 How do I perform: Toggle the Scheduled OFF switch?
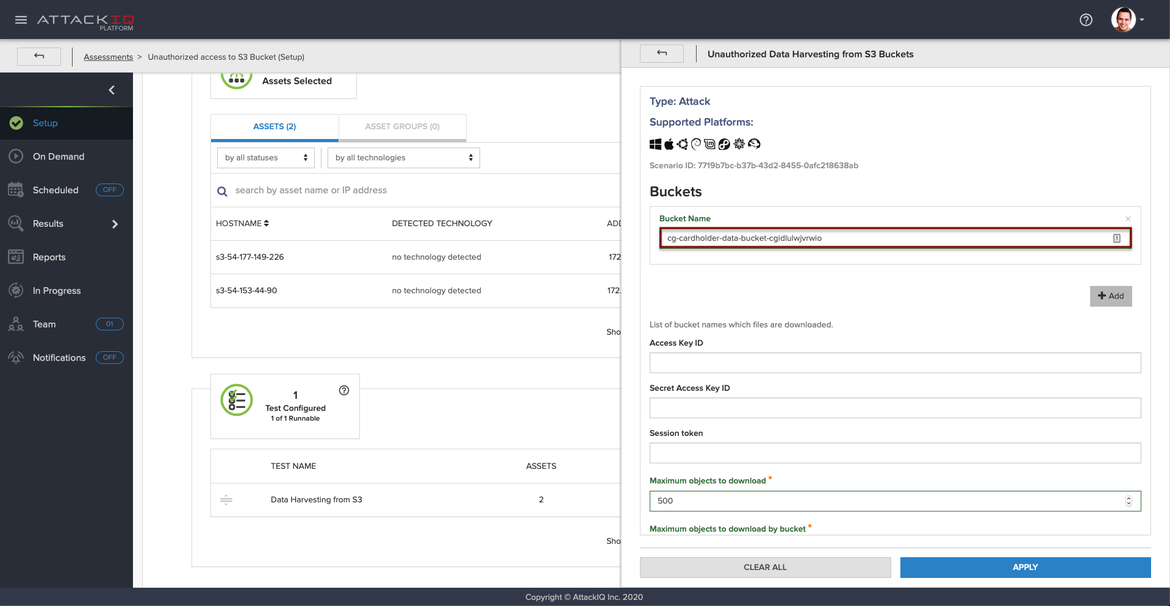point(109,190)
